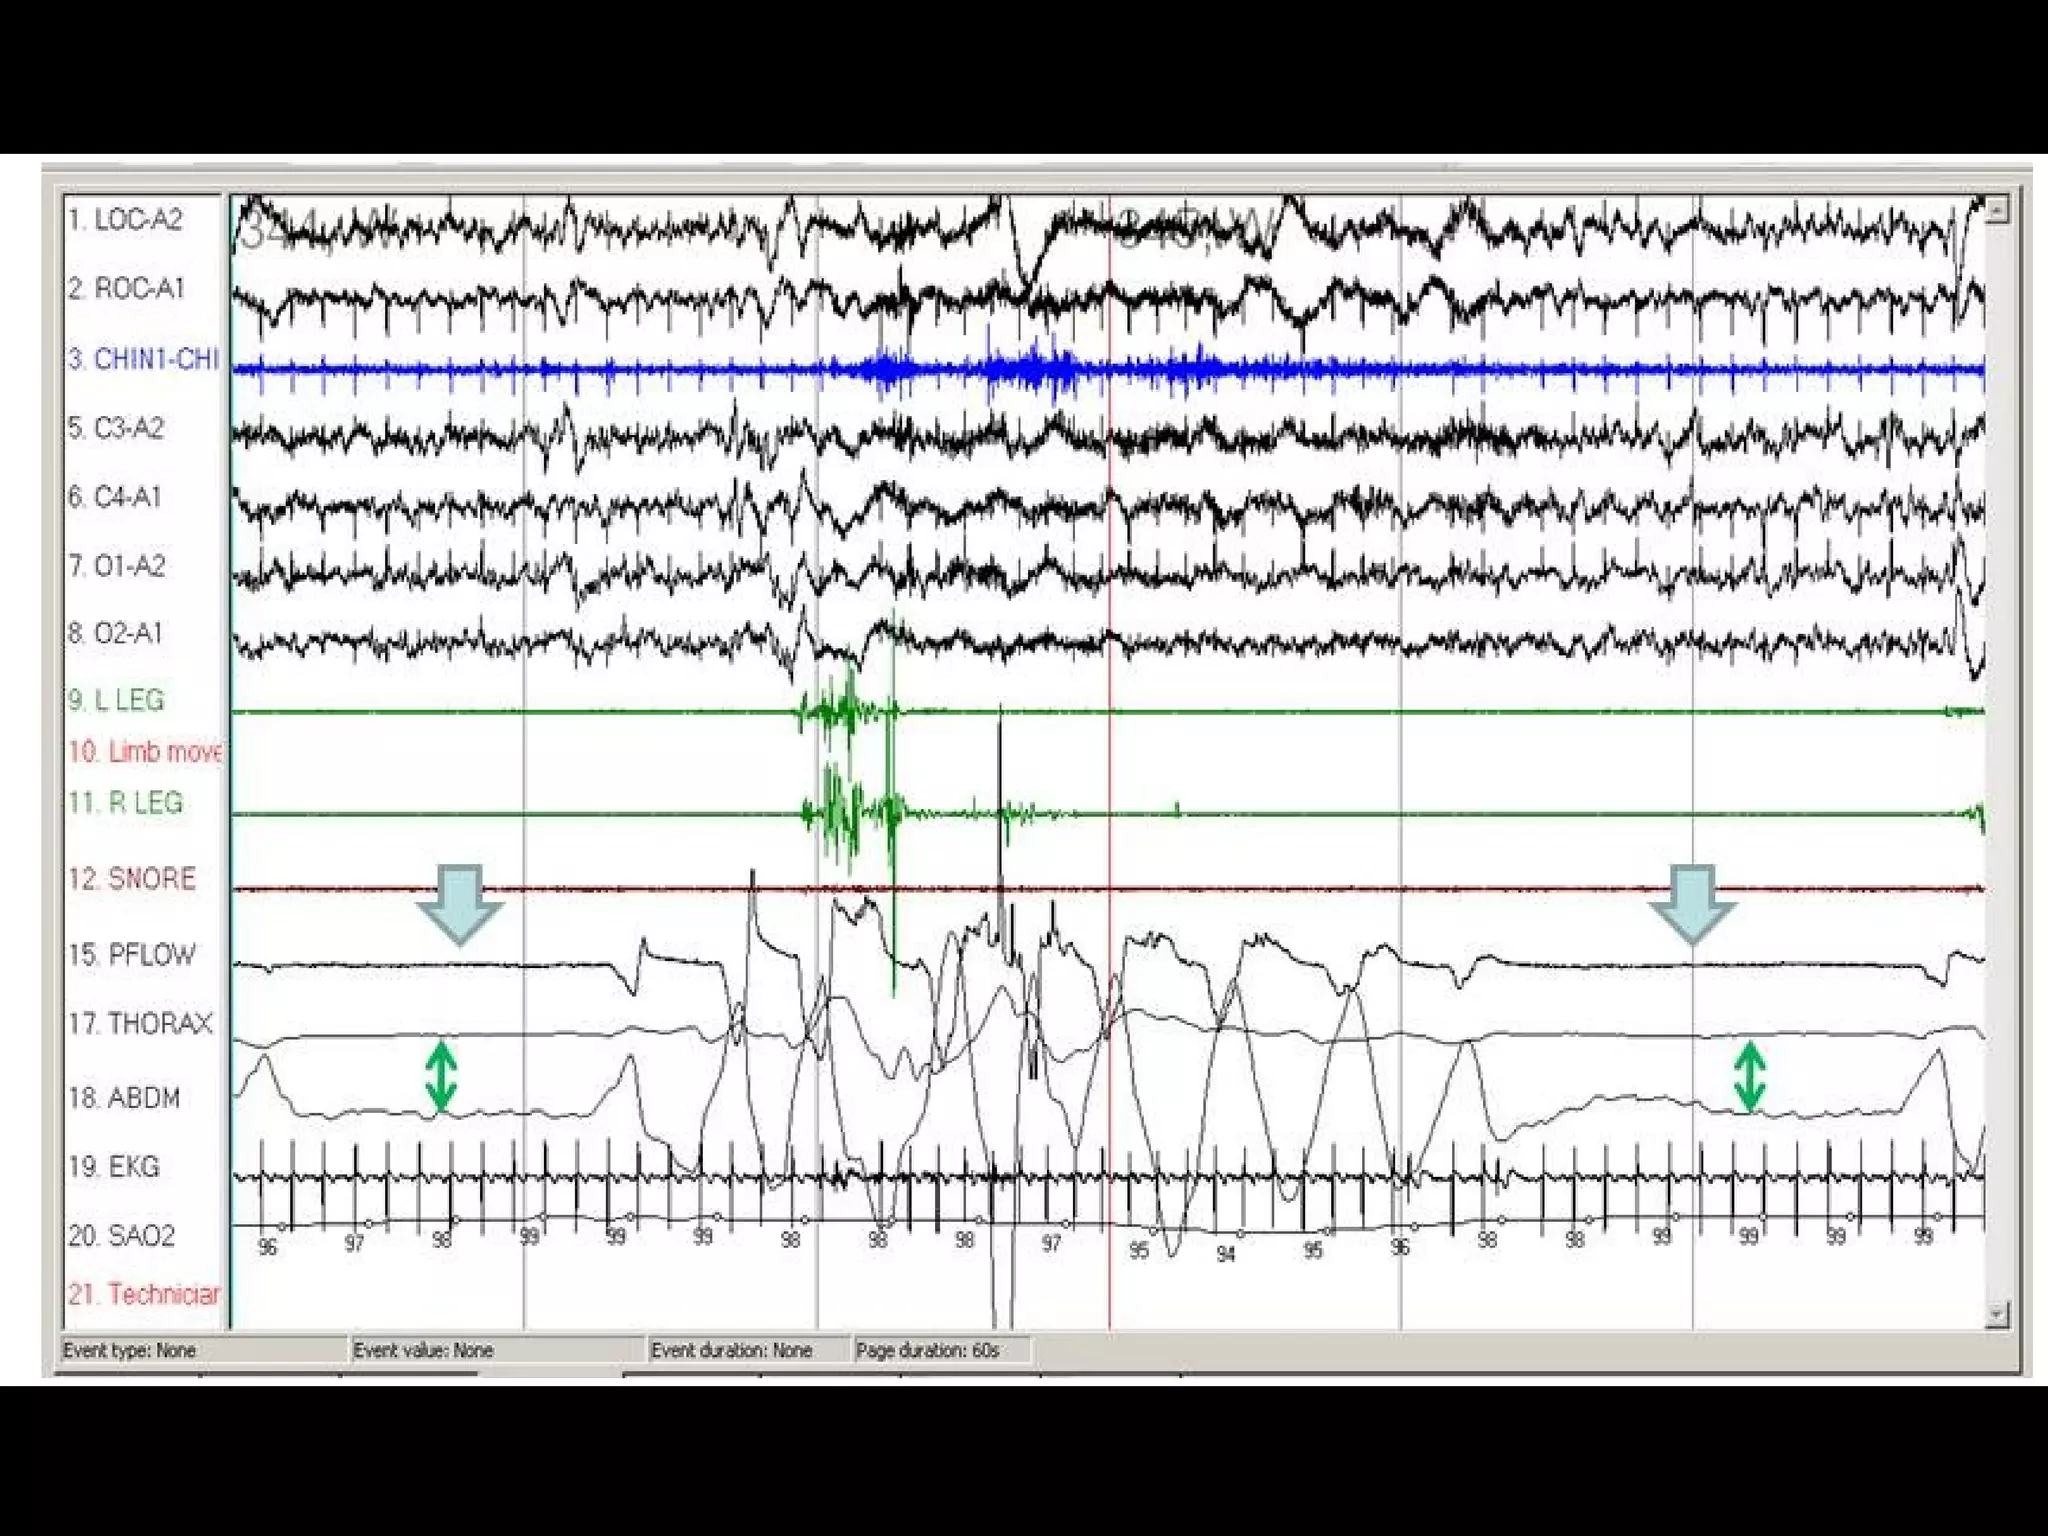Select the 19. EKG channel label
The width and height of the screenshot is (2048, 1536).
point(114,1167)
